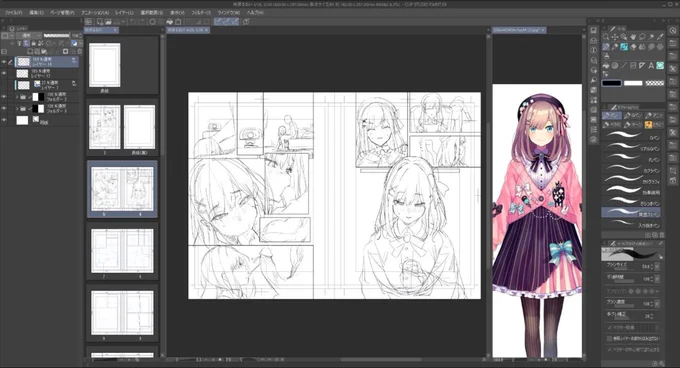The height and width of the screenshot is (368, 680).
Task: Open brush size dynamics button
Action: tap(657, 267)
